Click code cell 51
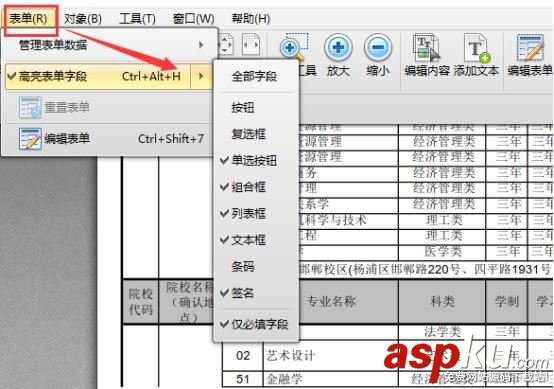The image size is (554, 389). tap(243, 379)
